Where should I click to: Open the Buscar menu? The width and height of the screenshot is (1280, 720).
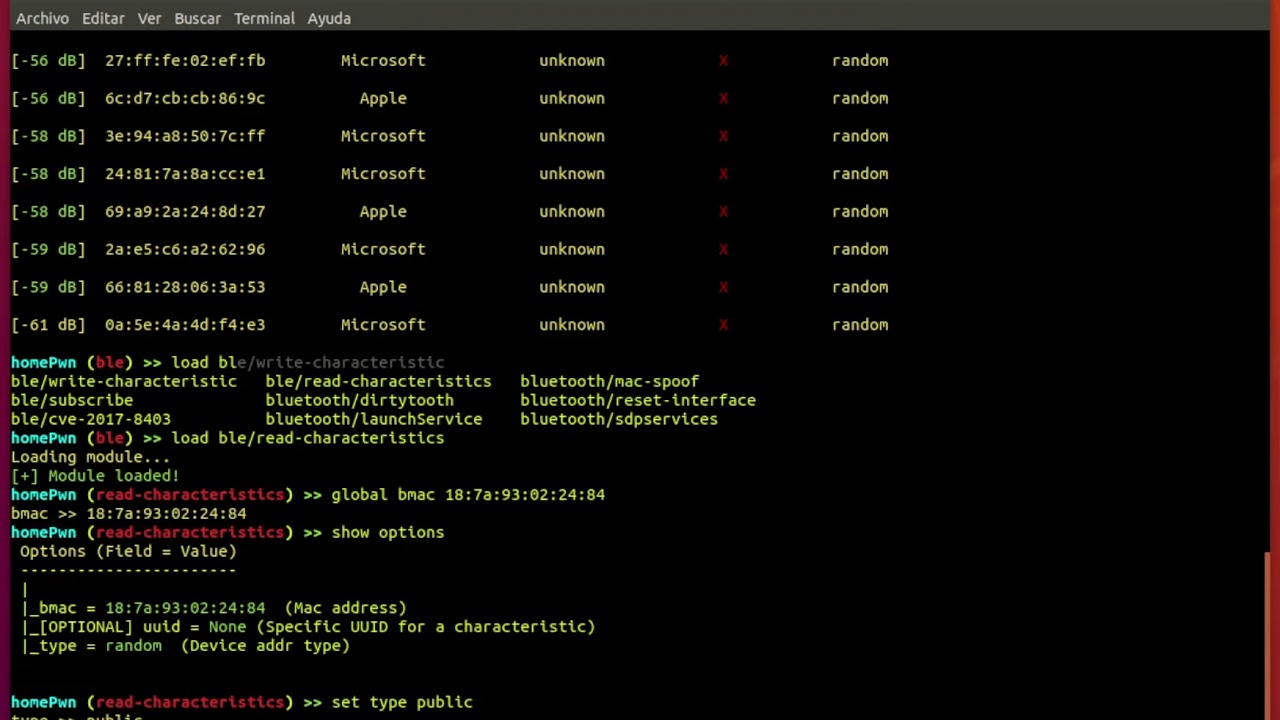click(197, 18)
